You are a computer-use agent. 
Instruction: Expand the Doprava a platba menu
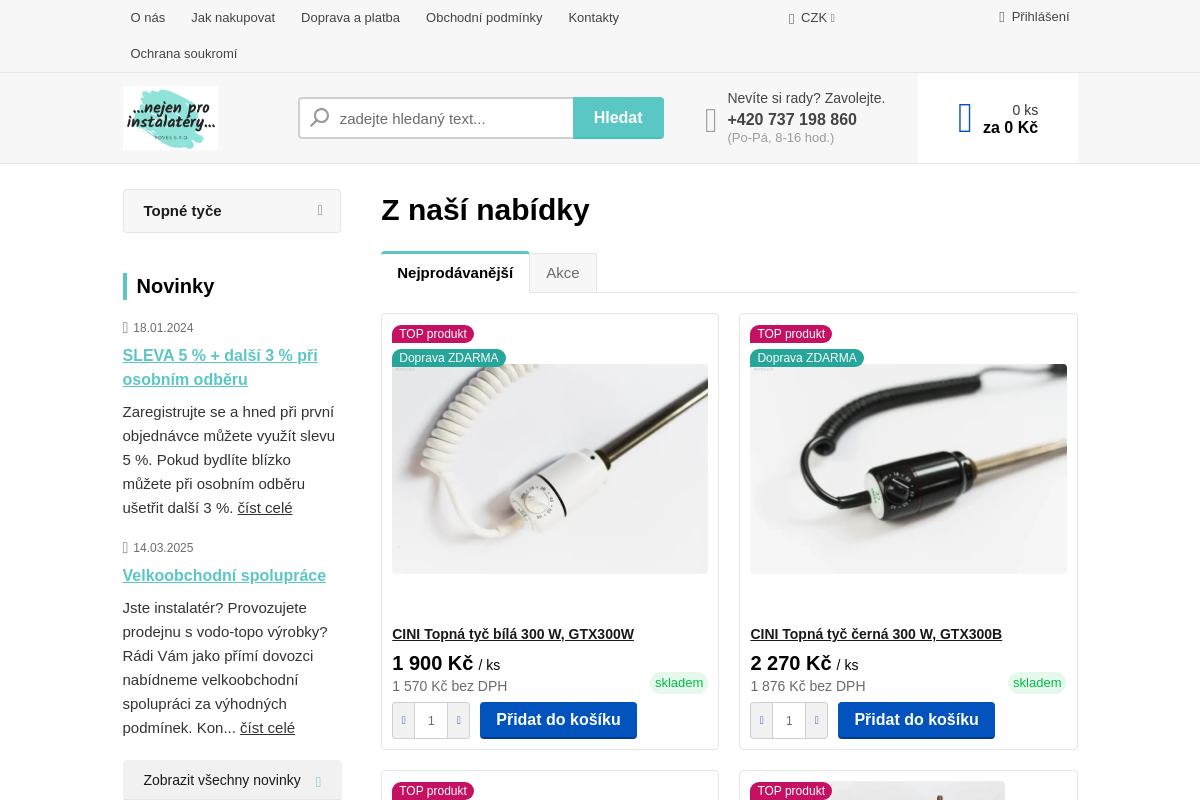click(x=350, y=17)
